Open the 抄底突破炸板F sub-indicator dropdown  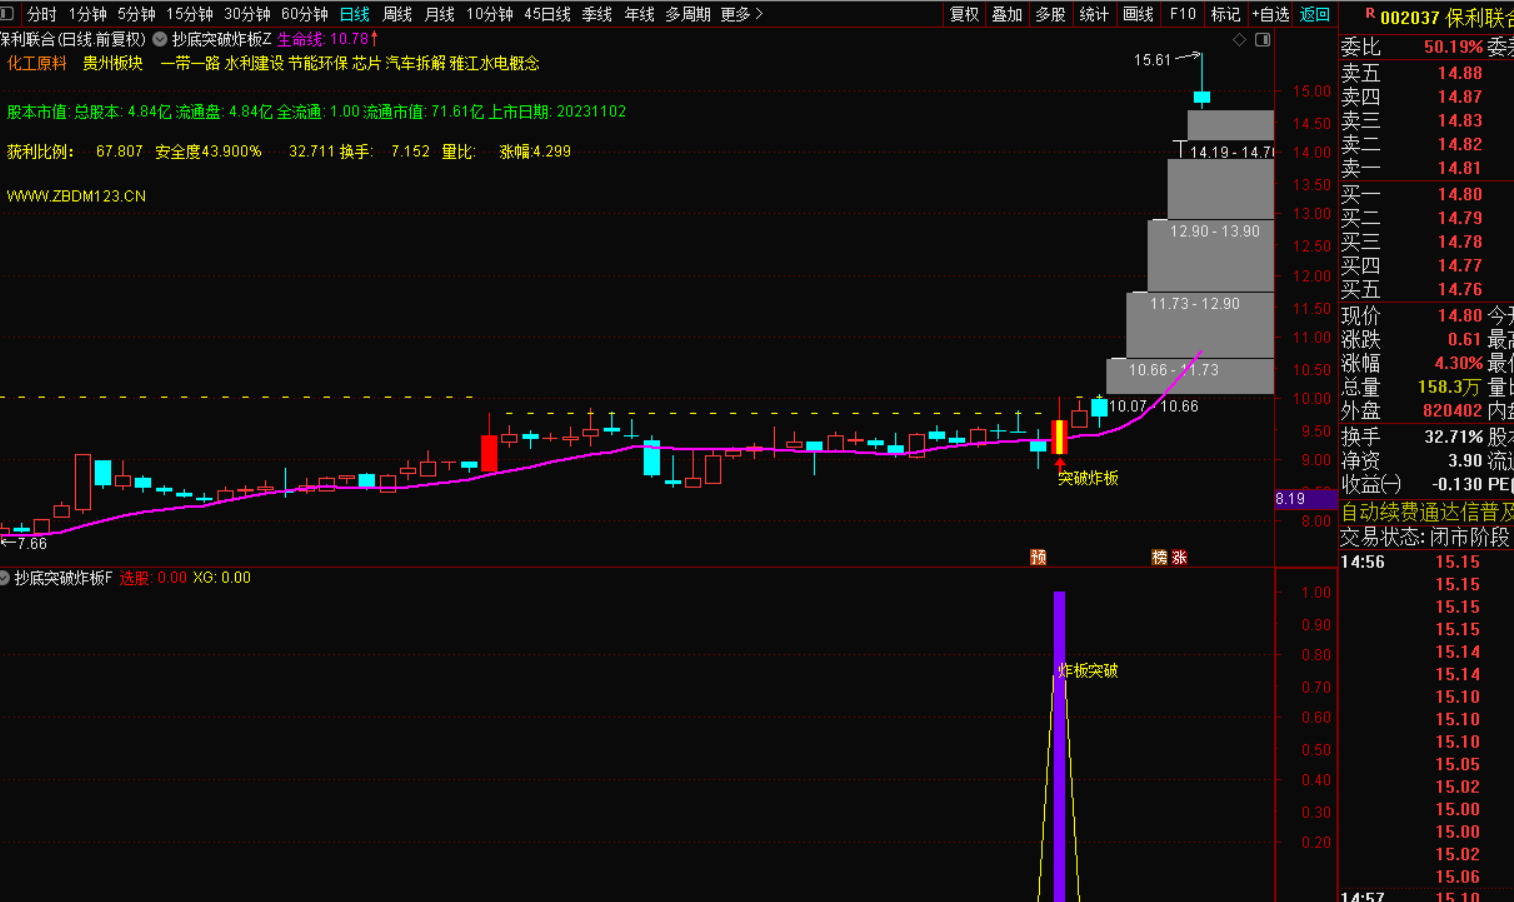pos(5,578)
